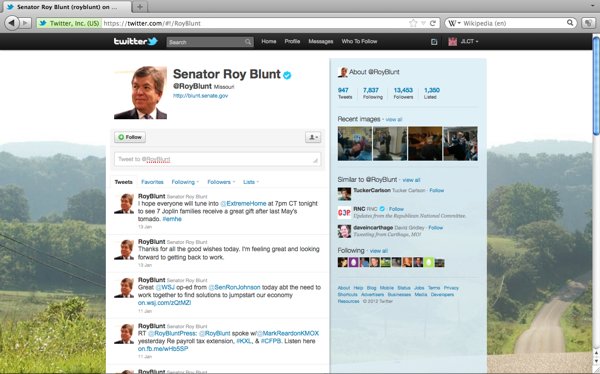Click the verified badge next to name
Screen dimensions: 600x374
(x=287, y=75)
